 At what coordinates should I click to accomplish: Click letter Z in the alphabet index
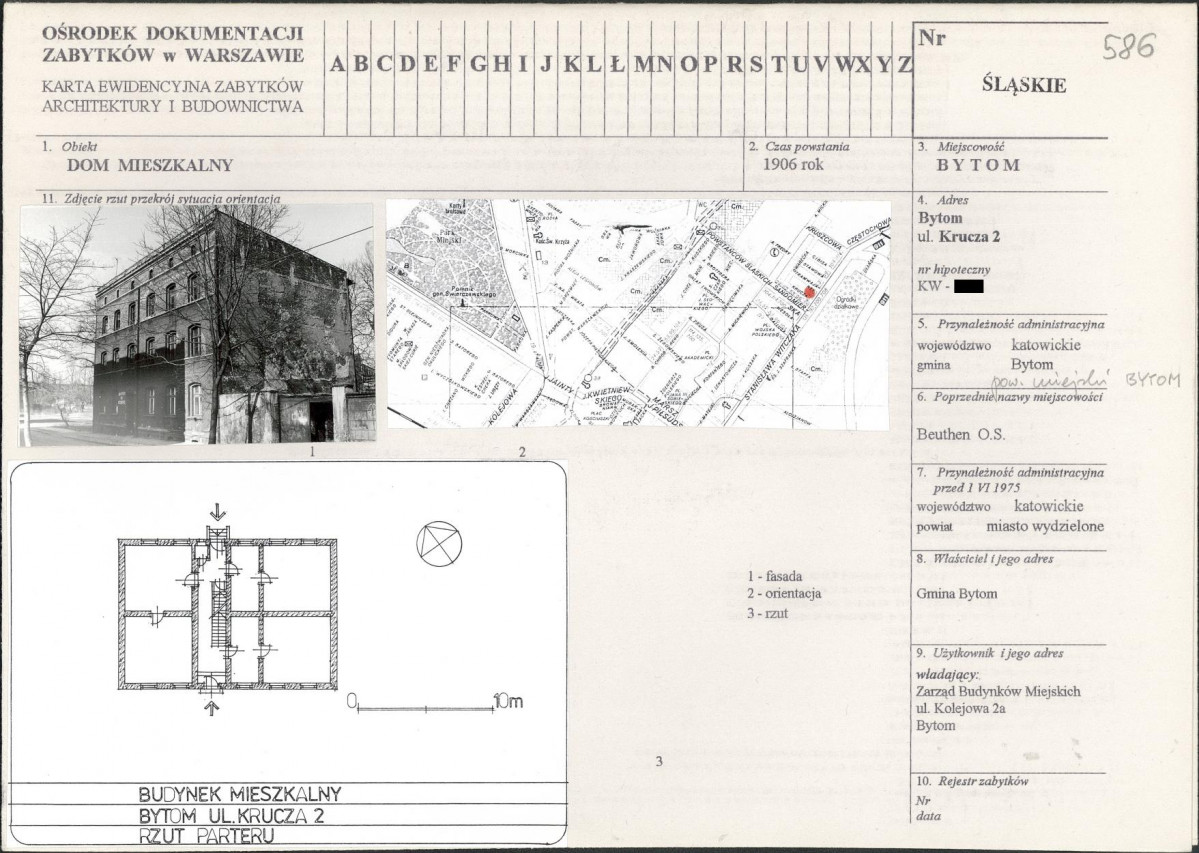(904, 65)
